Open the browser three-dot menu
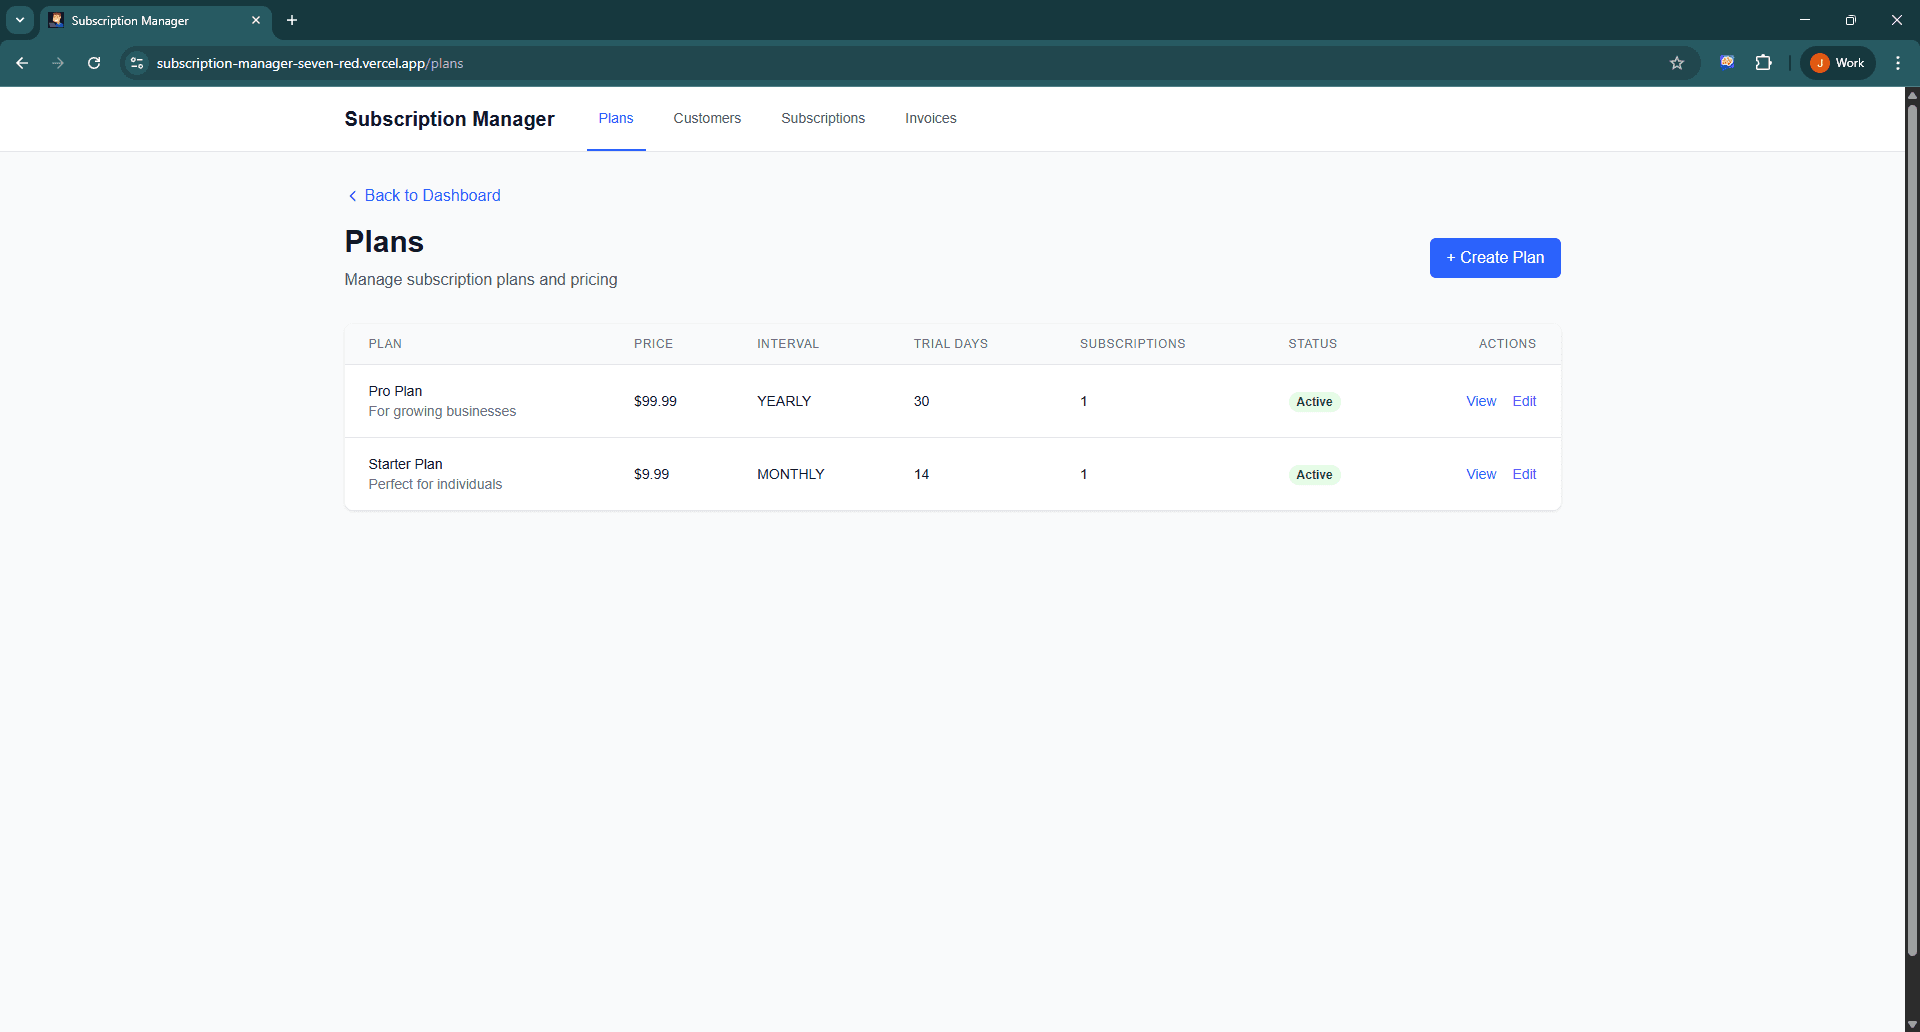This screenshot has height=1032, width=1920. [1898, 62]
